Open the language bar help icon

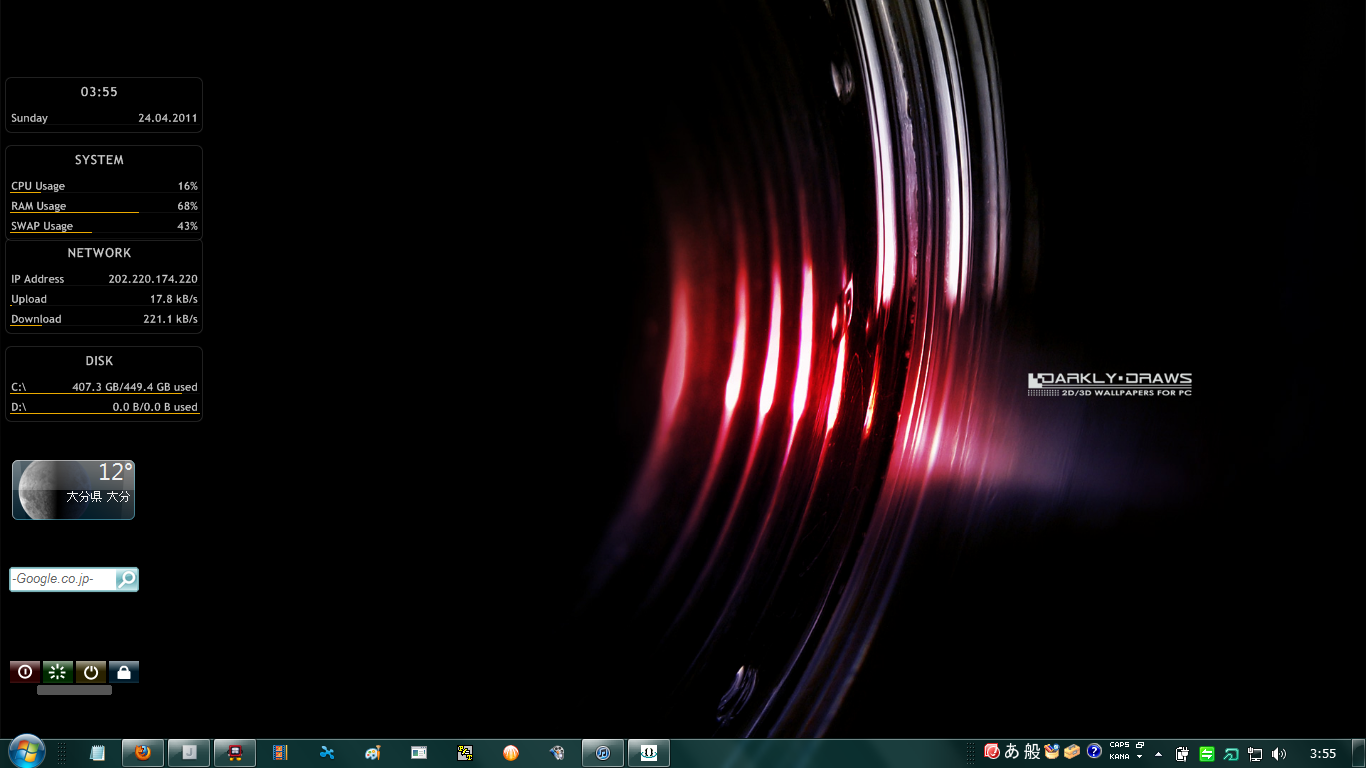point(1094,751)
